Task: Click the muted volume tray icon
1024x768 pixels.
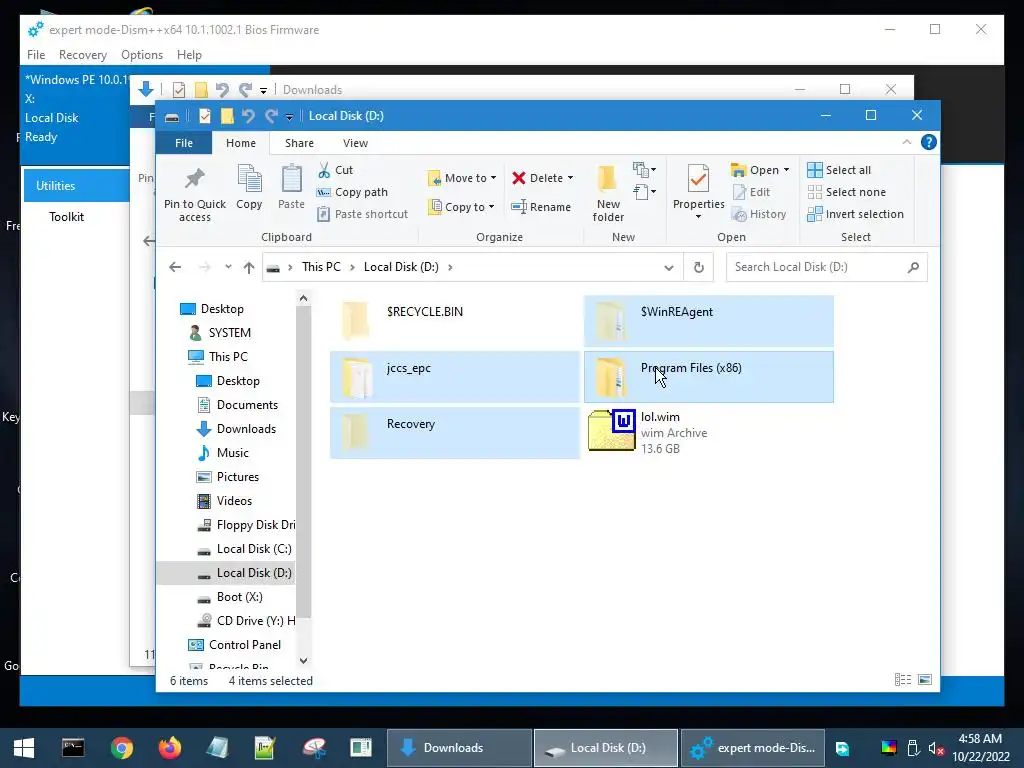Action: tap(936, 748)
